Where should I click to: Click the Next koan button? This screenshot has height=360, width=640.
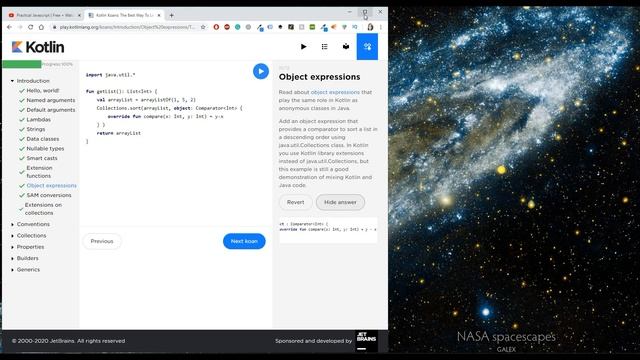click(x=244, y=241)
